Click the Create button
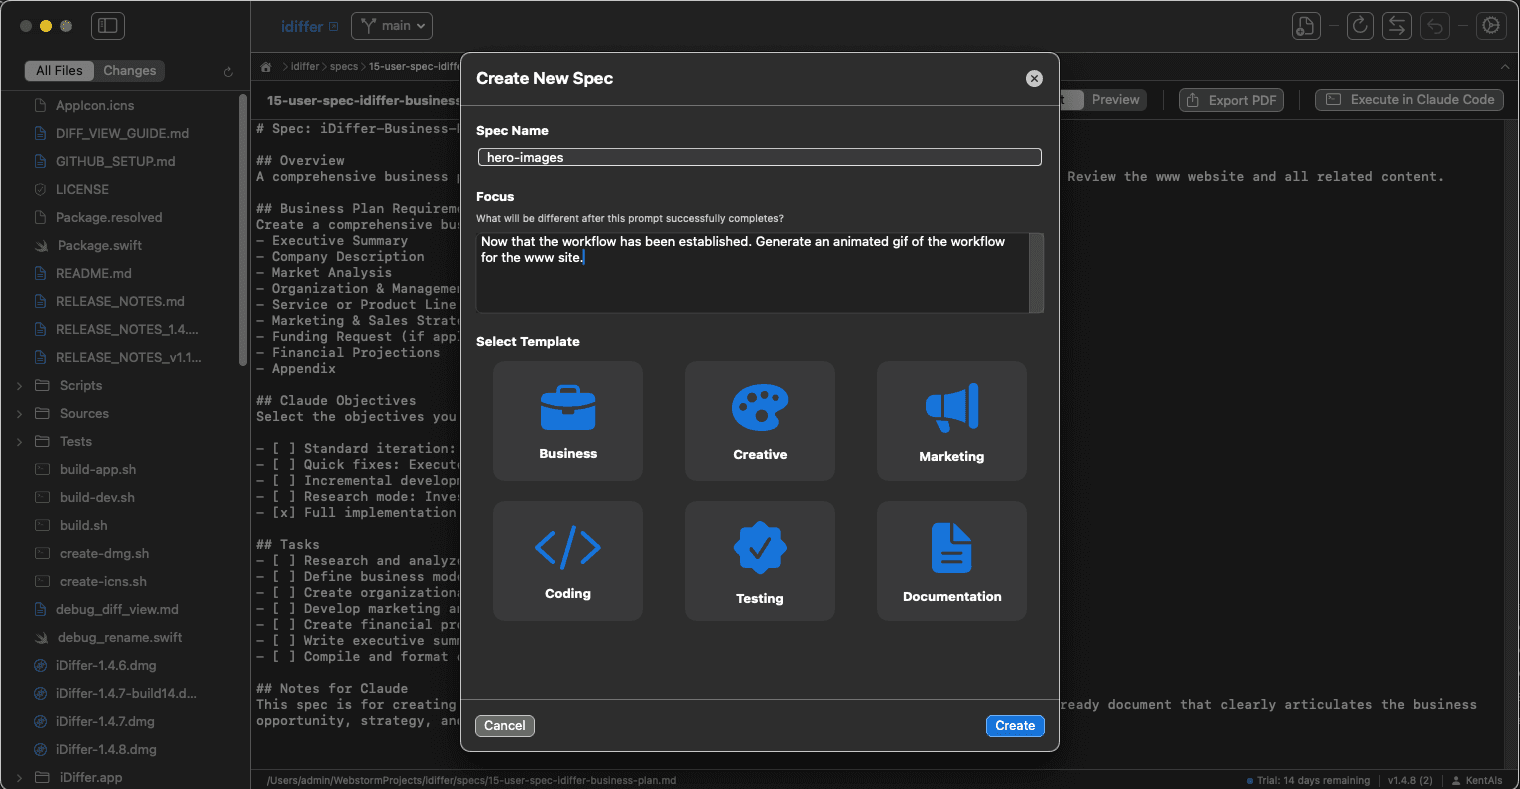The width and height of the screenshot is (1520, 789). click(x=1014, y=725)
